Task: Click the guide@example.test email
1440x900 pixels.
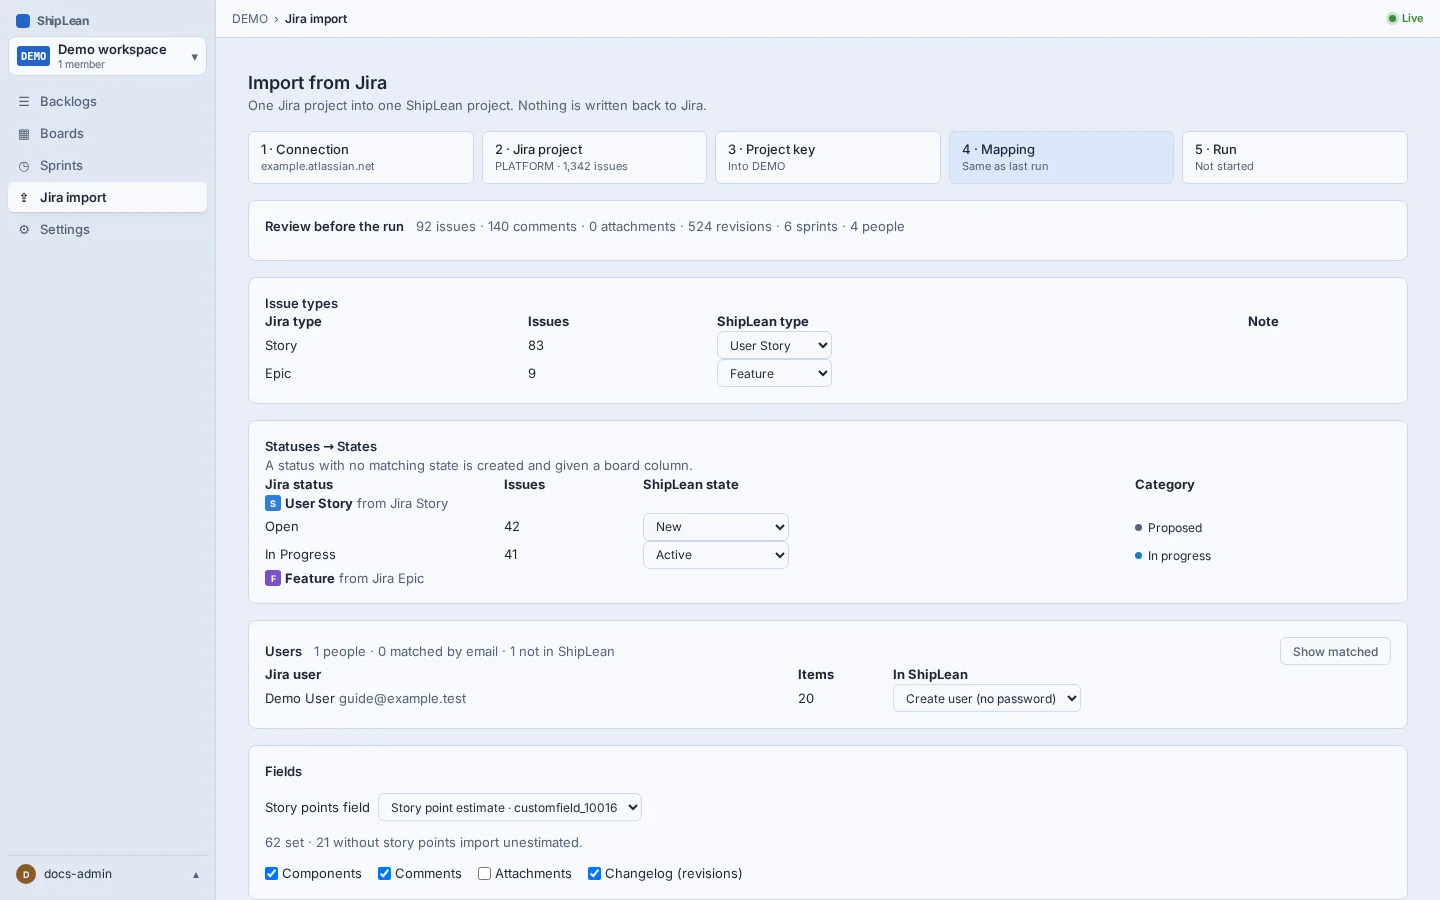Action: point(402,699)
